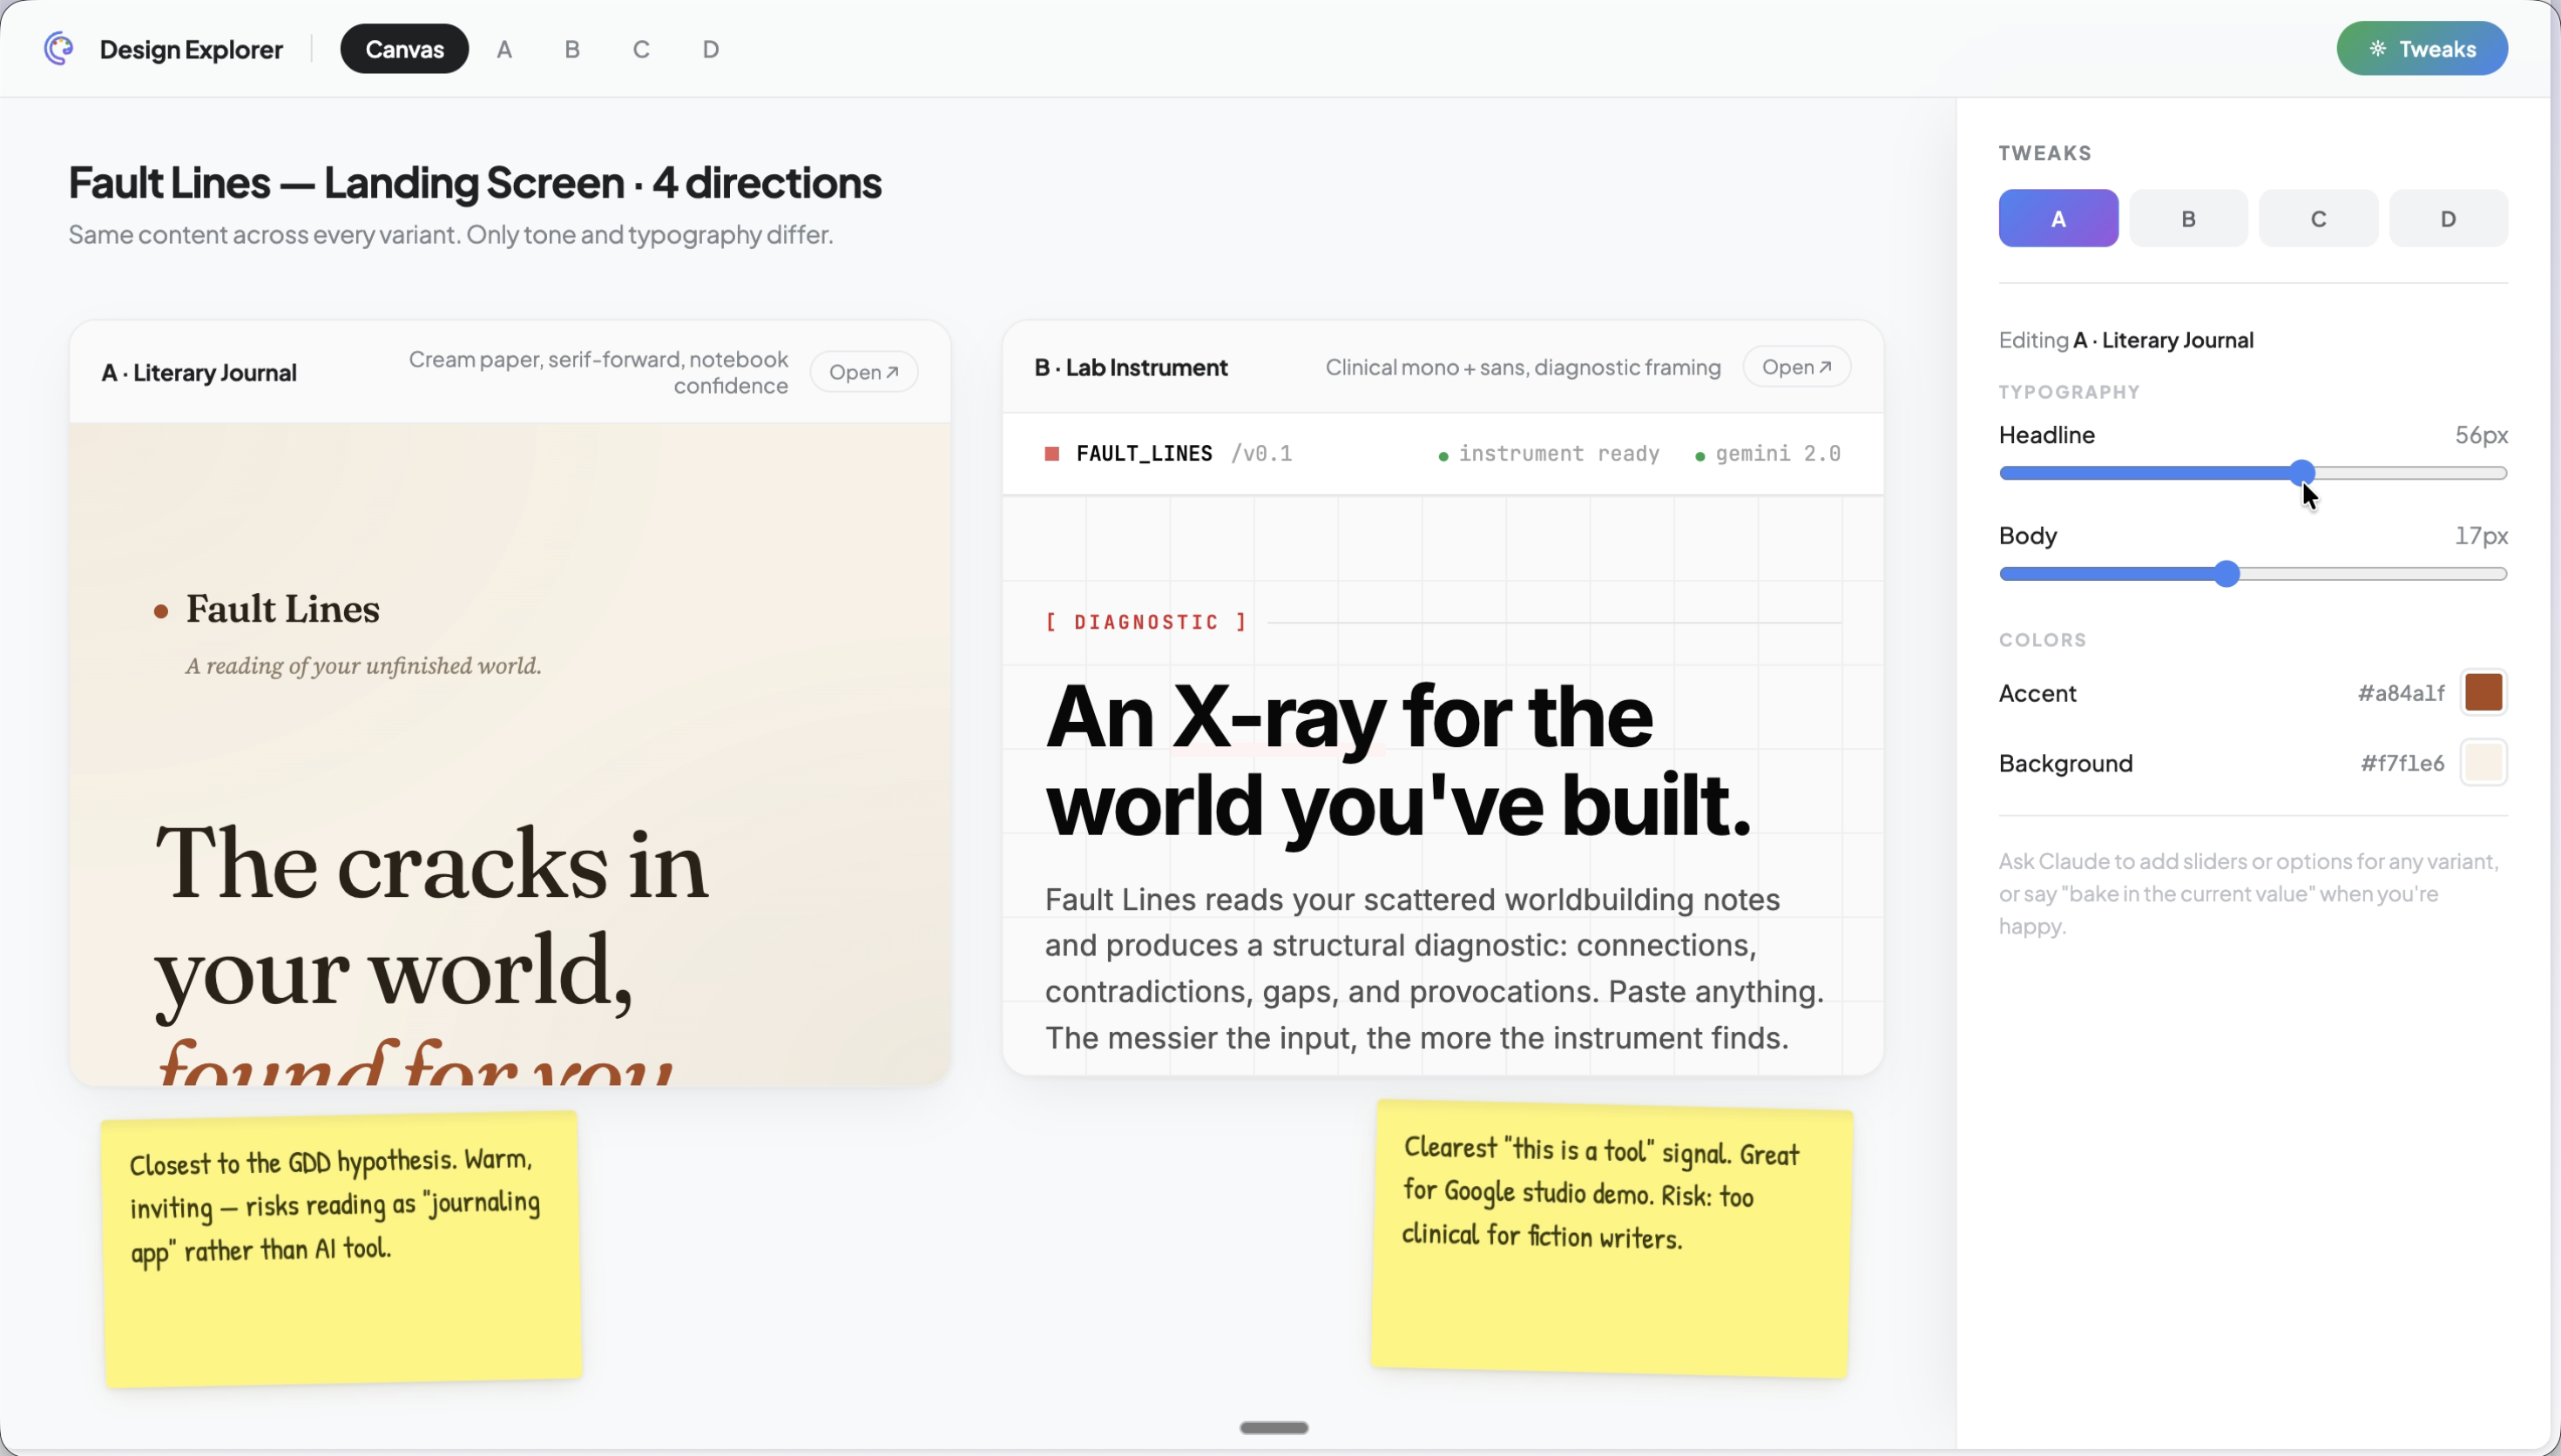Open the Background color swatch
The image size is (2561, 1456).
coord(2483,763)
